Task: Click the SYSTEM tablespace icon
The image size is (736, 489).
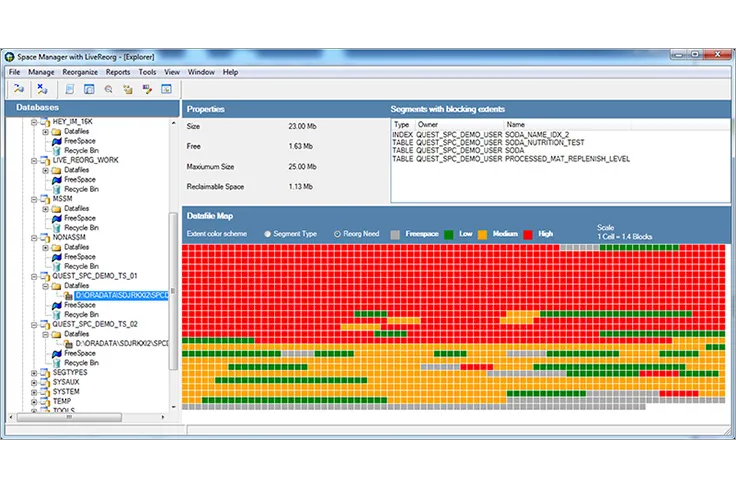Action: [46, 392]
